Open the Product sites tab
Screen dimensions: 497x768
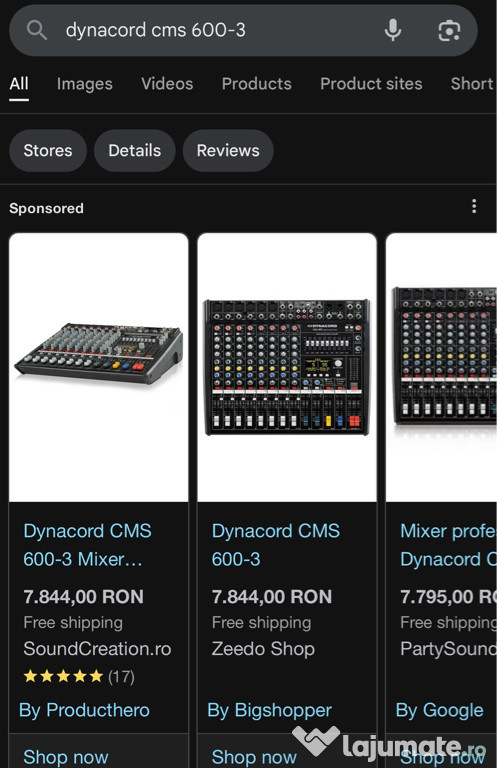pos(371,84)
